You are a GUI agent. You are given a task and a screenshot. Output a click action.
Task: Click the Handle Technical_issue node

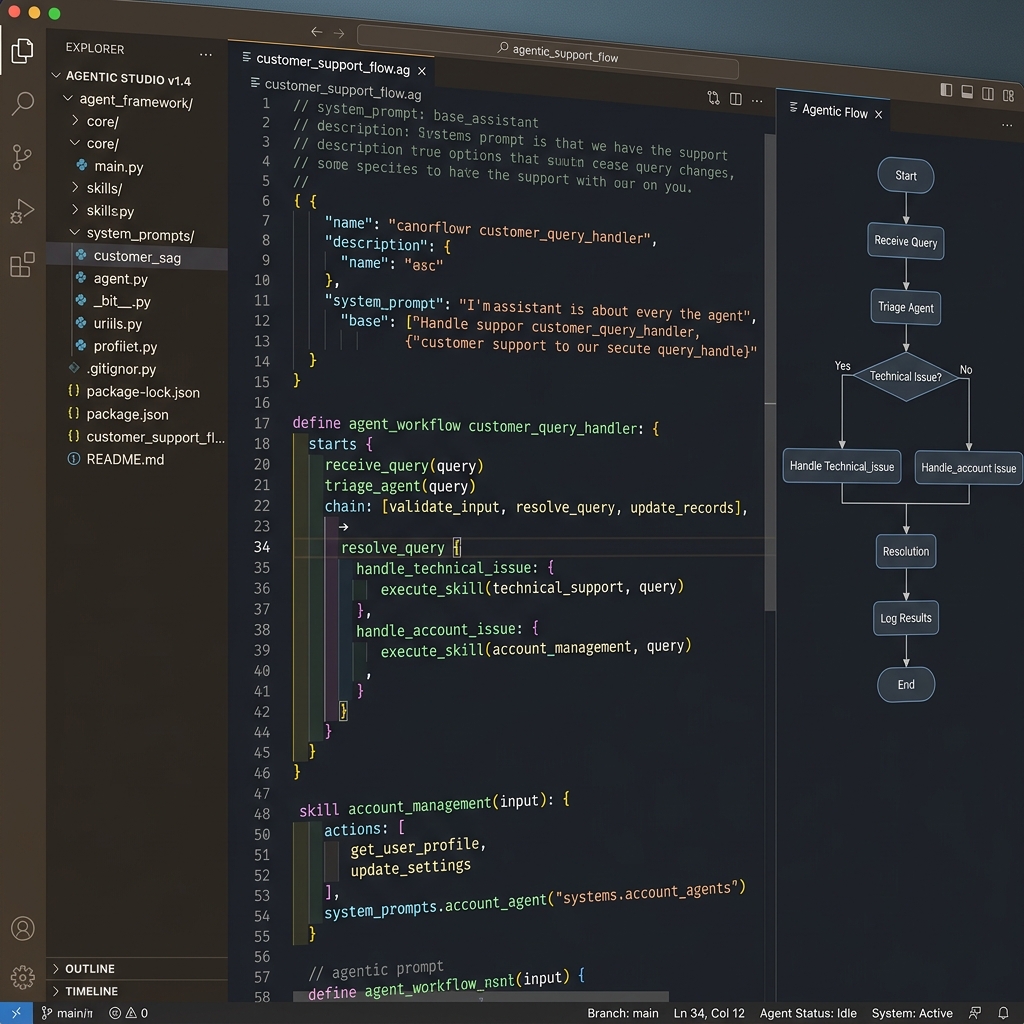pyautogui.click(x=841, y=466)
